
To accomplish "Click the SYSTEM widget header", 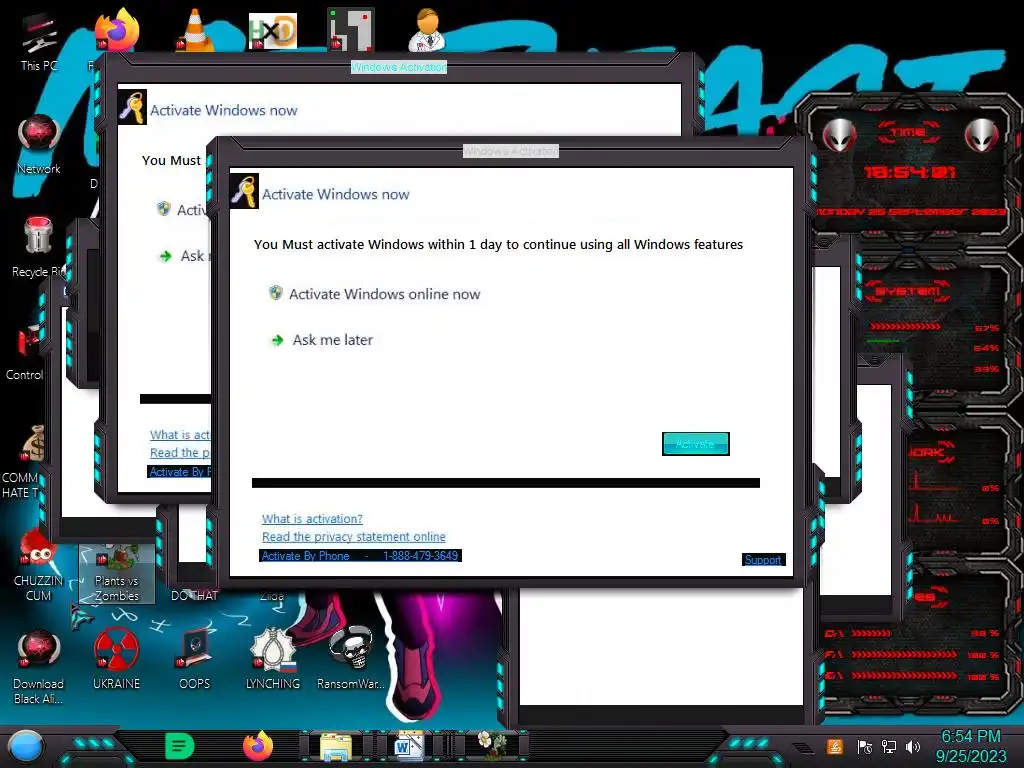I will coord(908,290).
